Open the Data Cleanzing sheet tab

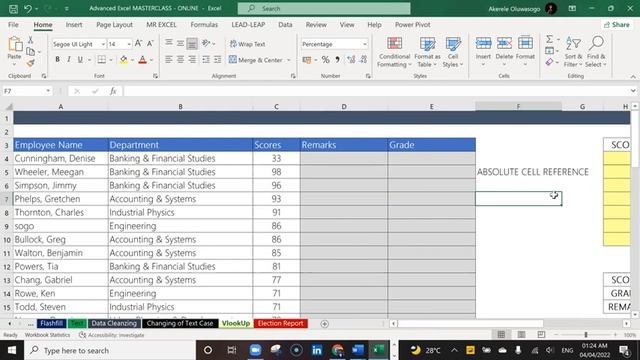114,323
